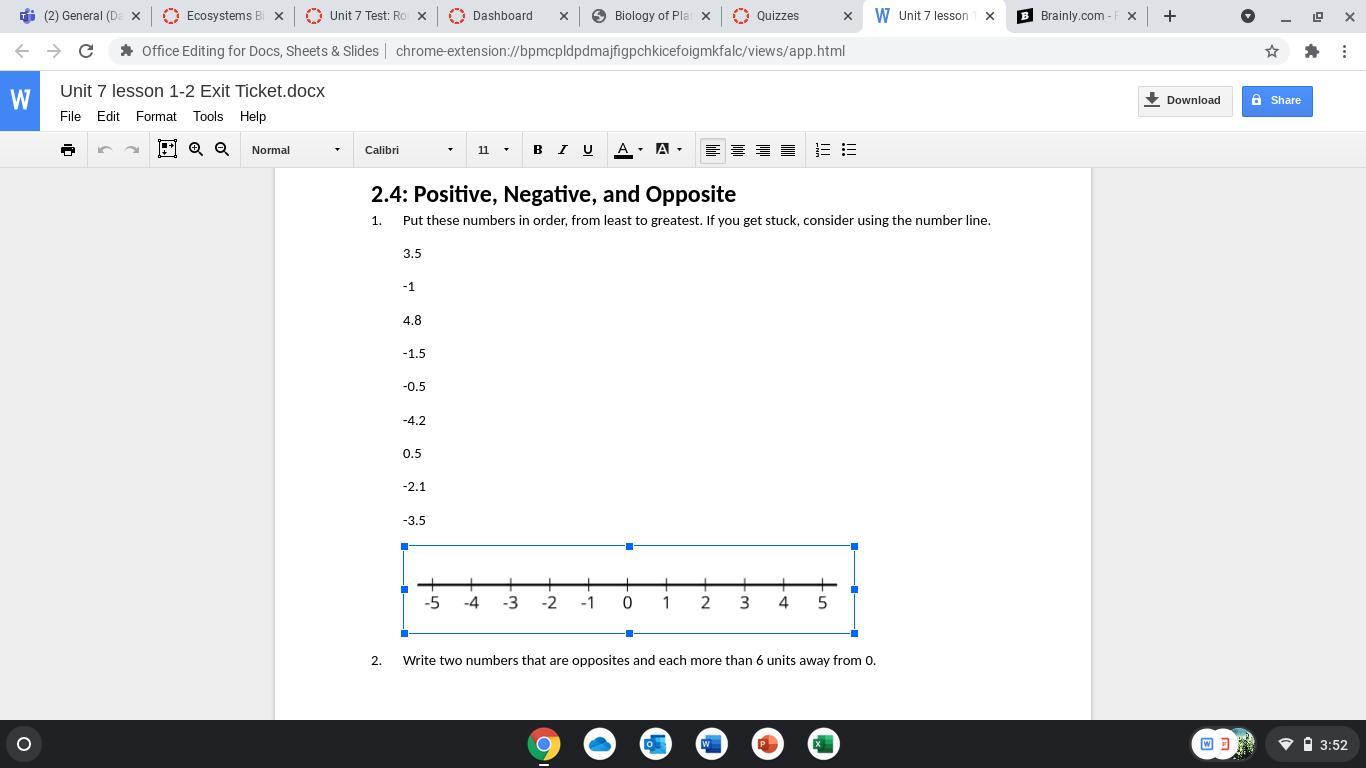
Task: Bookmark page with the star icon
Action: point(1272,51)
